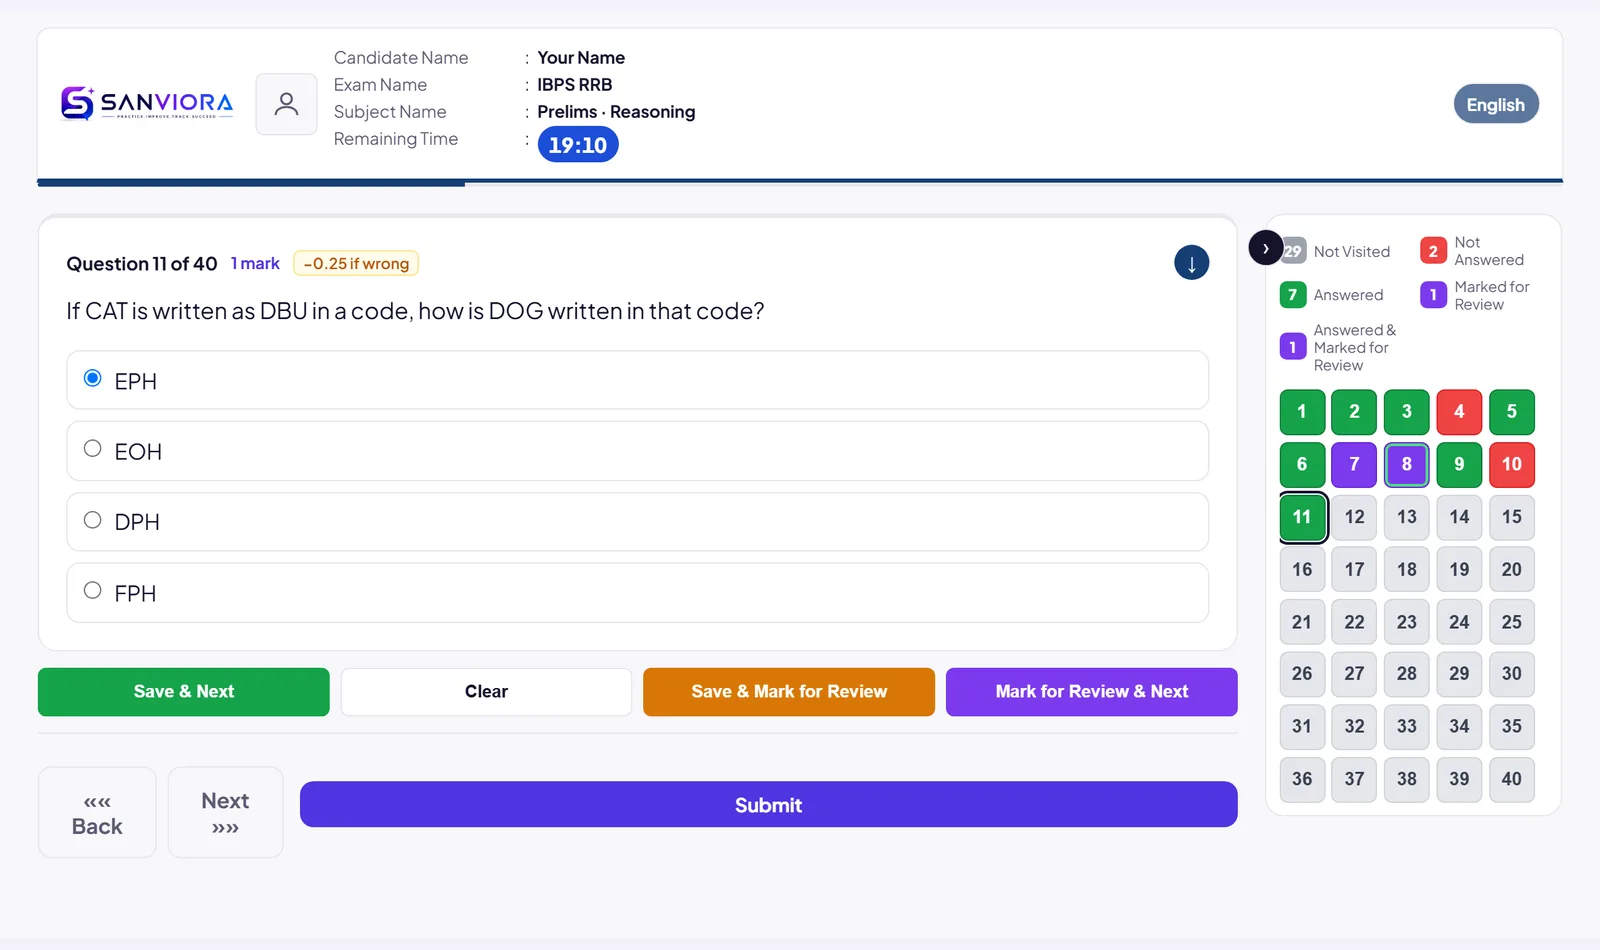This screenshot has height=950, width=1600.
Task: Collapse the question palette side panel
Action: [x=1265, y=247]
